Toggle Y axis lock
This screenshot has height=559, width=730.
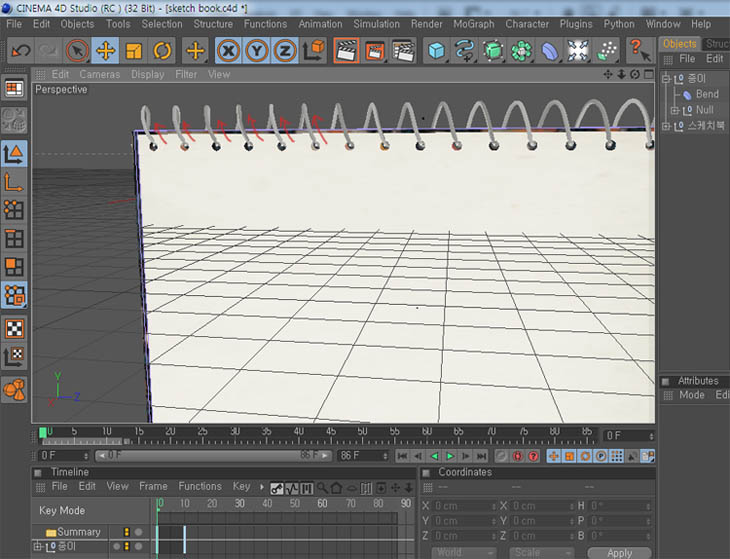click(x=257, y=50)
